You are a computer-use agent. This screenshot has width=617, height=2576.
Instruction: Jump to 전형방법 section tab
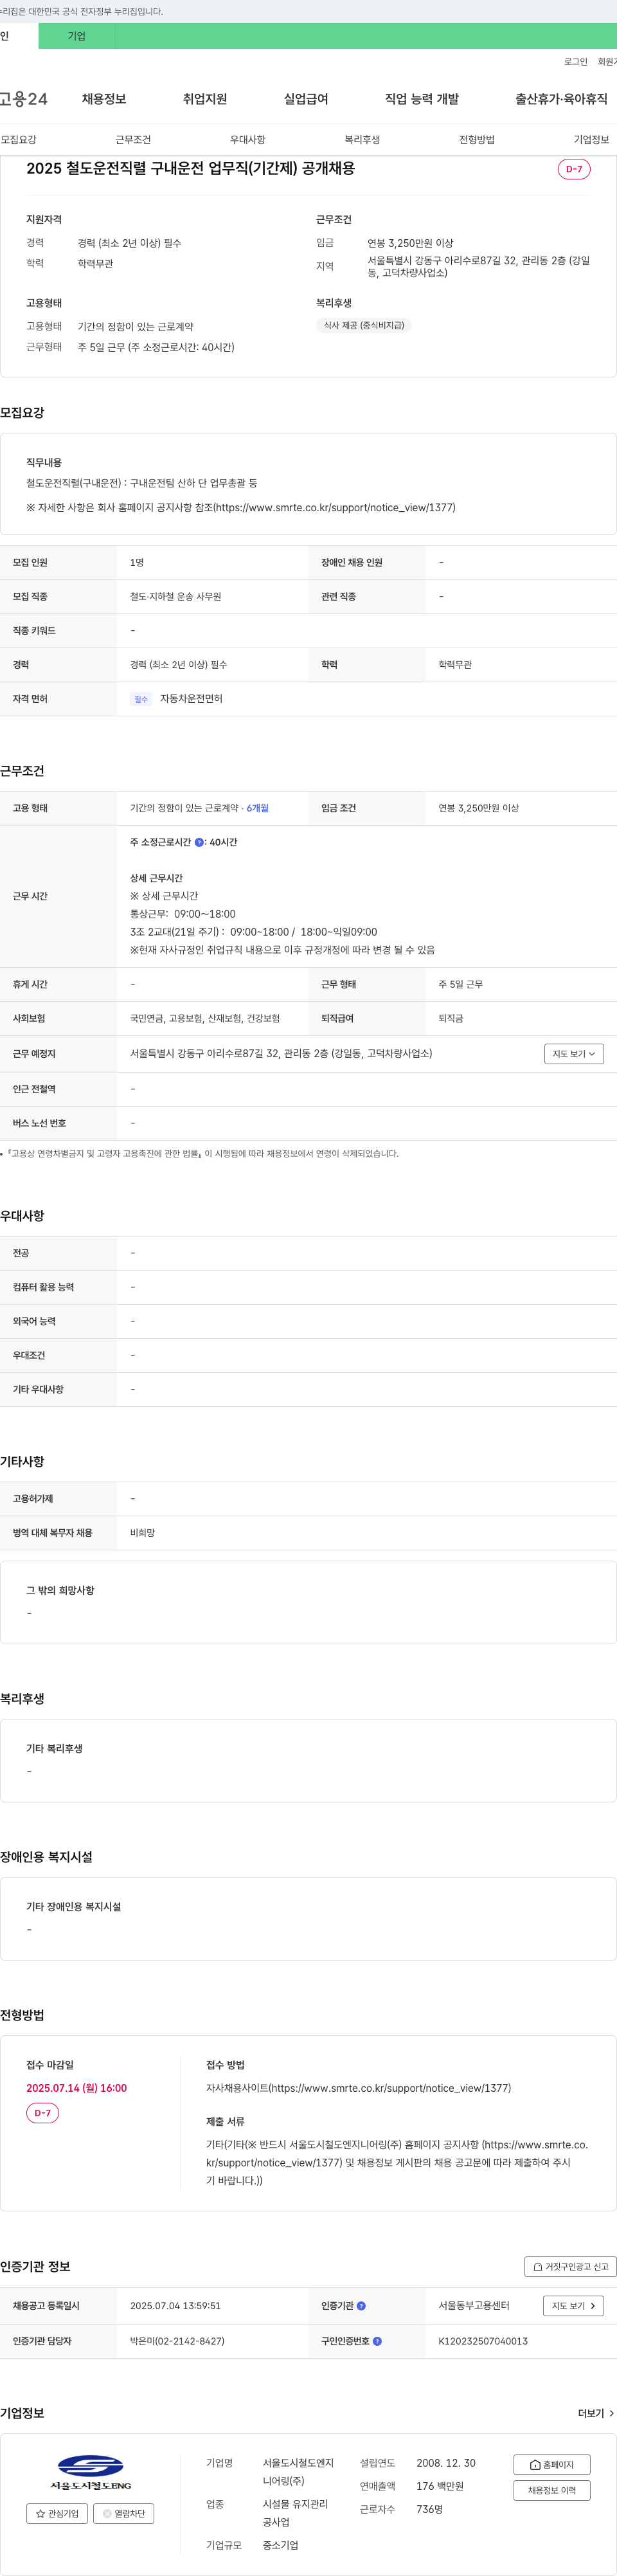click(x=477, y=139)
